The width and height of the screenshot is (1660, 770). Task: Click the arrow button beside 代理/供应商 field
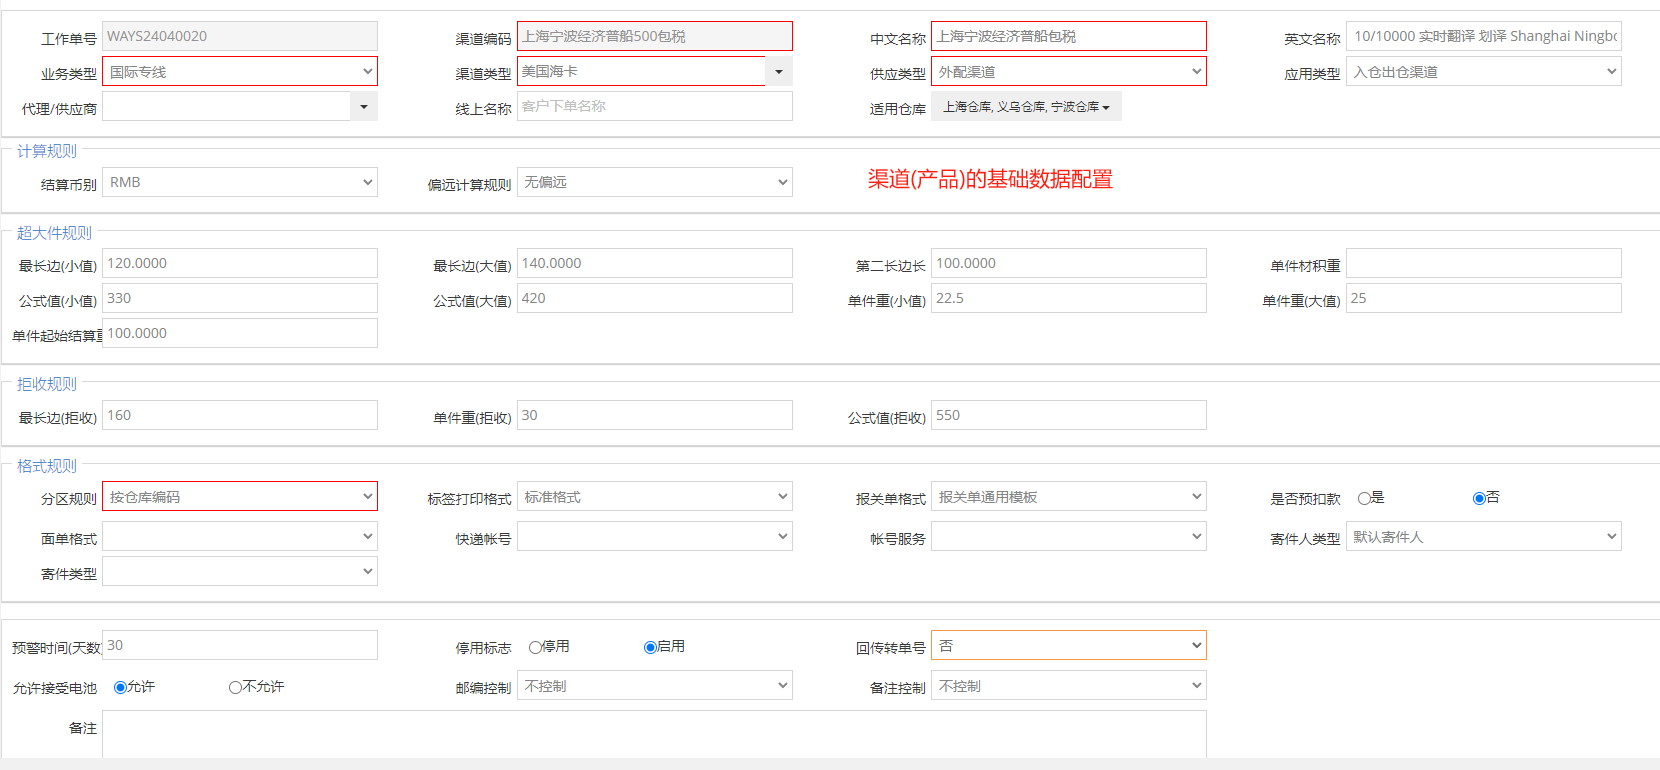click(364, 107)
